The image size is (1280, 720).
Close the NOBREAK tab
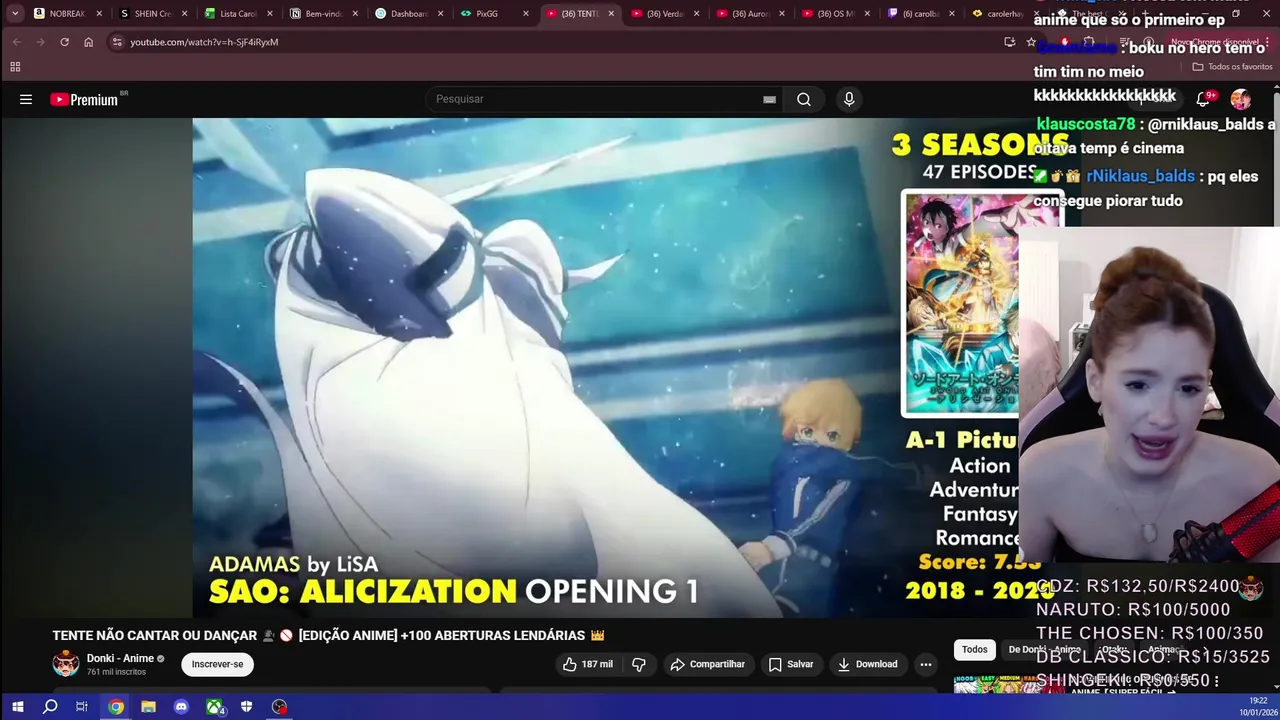[x=99, y=14]
